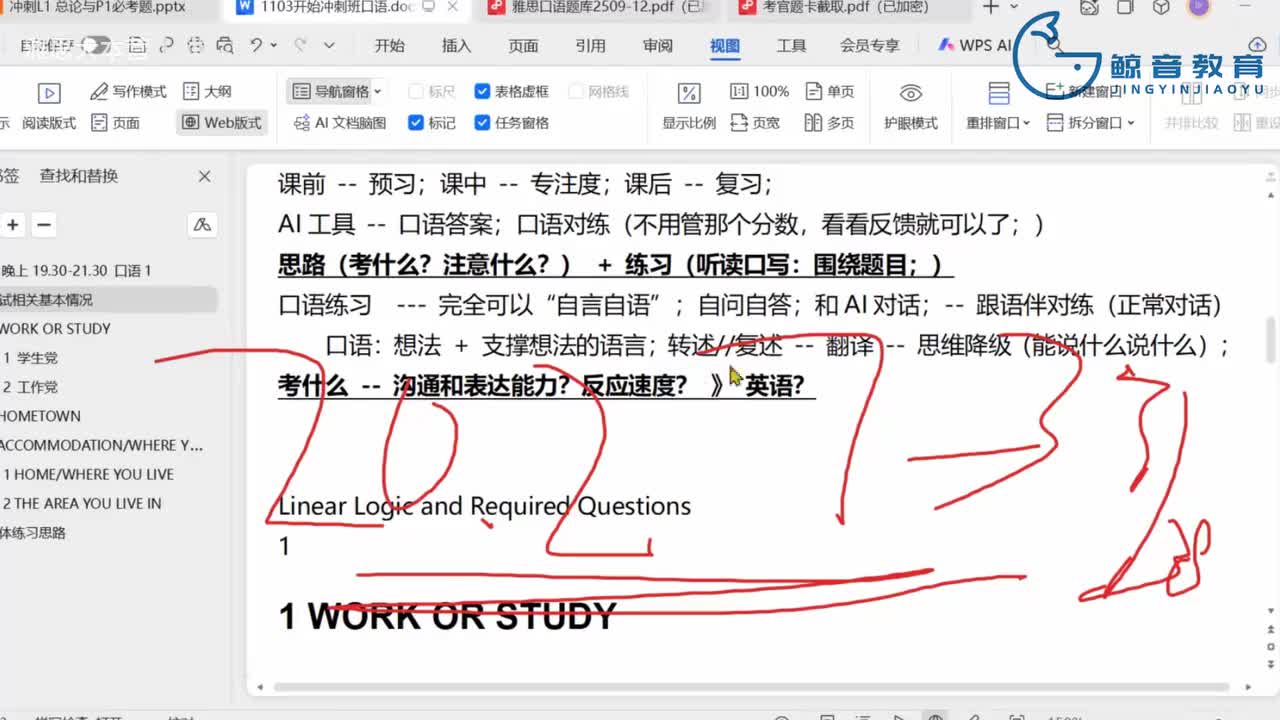Toggle the auto-save switch in quick access
Image resolution: width=1280 pixels, height=720 pixels.
96,45
